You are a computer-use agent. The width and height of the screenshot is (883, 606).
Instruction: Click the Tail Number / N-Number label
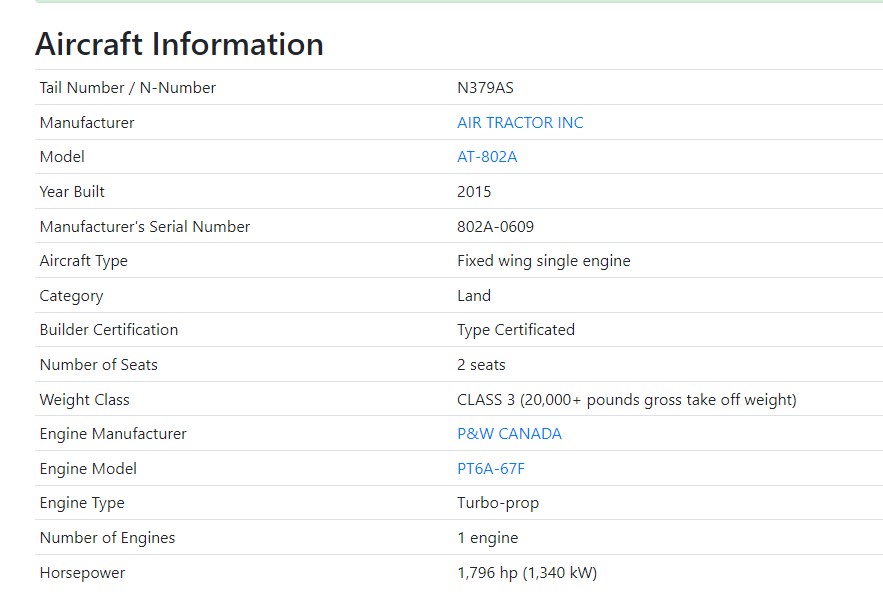pos(128,88)
